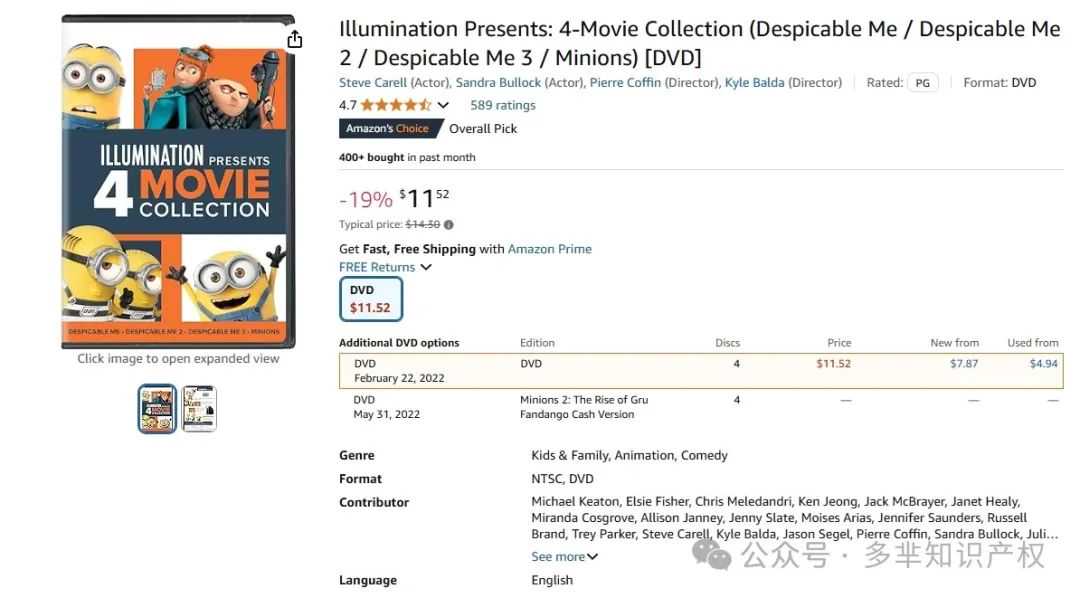Open the 589 ratings link
This screenshot has width=1080, height=598.
[x=503, y=105]
